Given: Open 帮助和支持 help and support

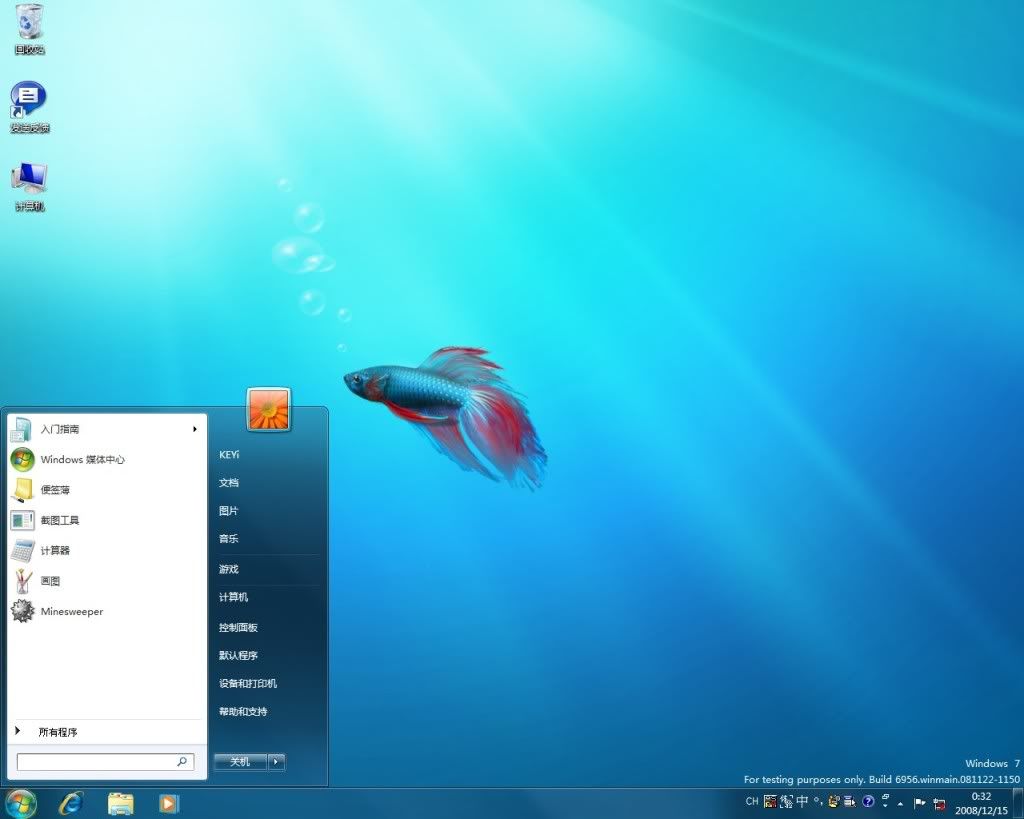Looking at the screenshot, I should coord(243,711).
